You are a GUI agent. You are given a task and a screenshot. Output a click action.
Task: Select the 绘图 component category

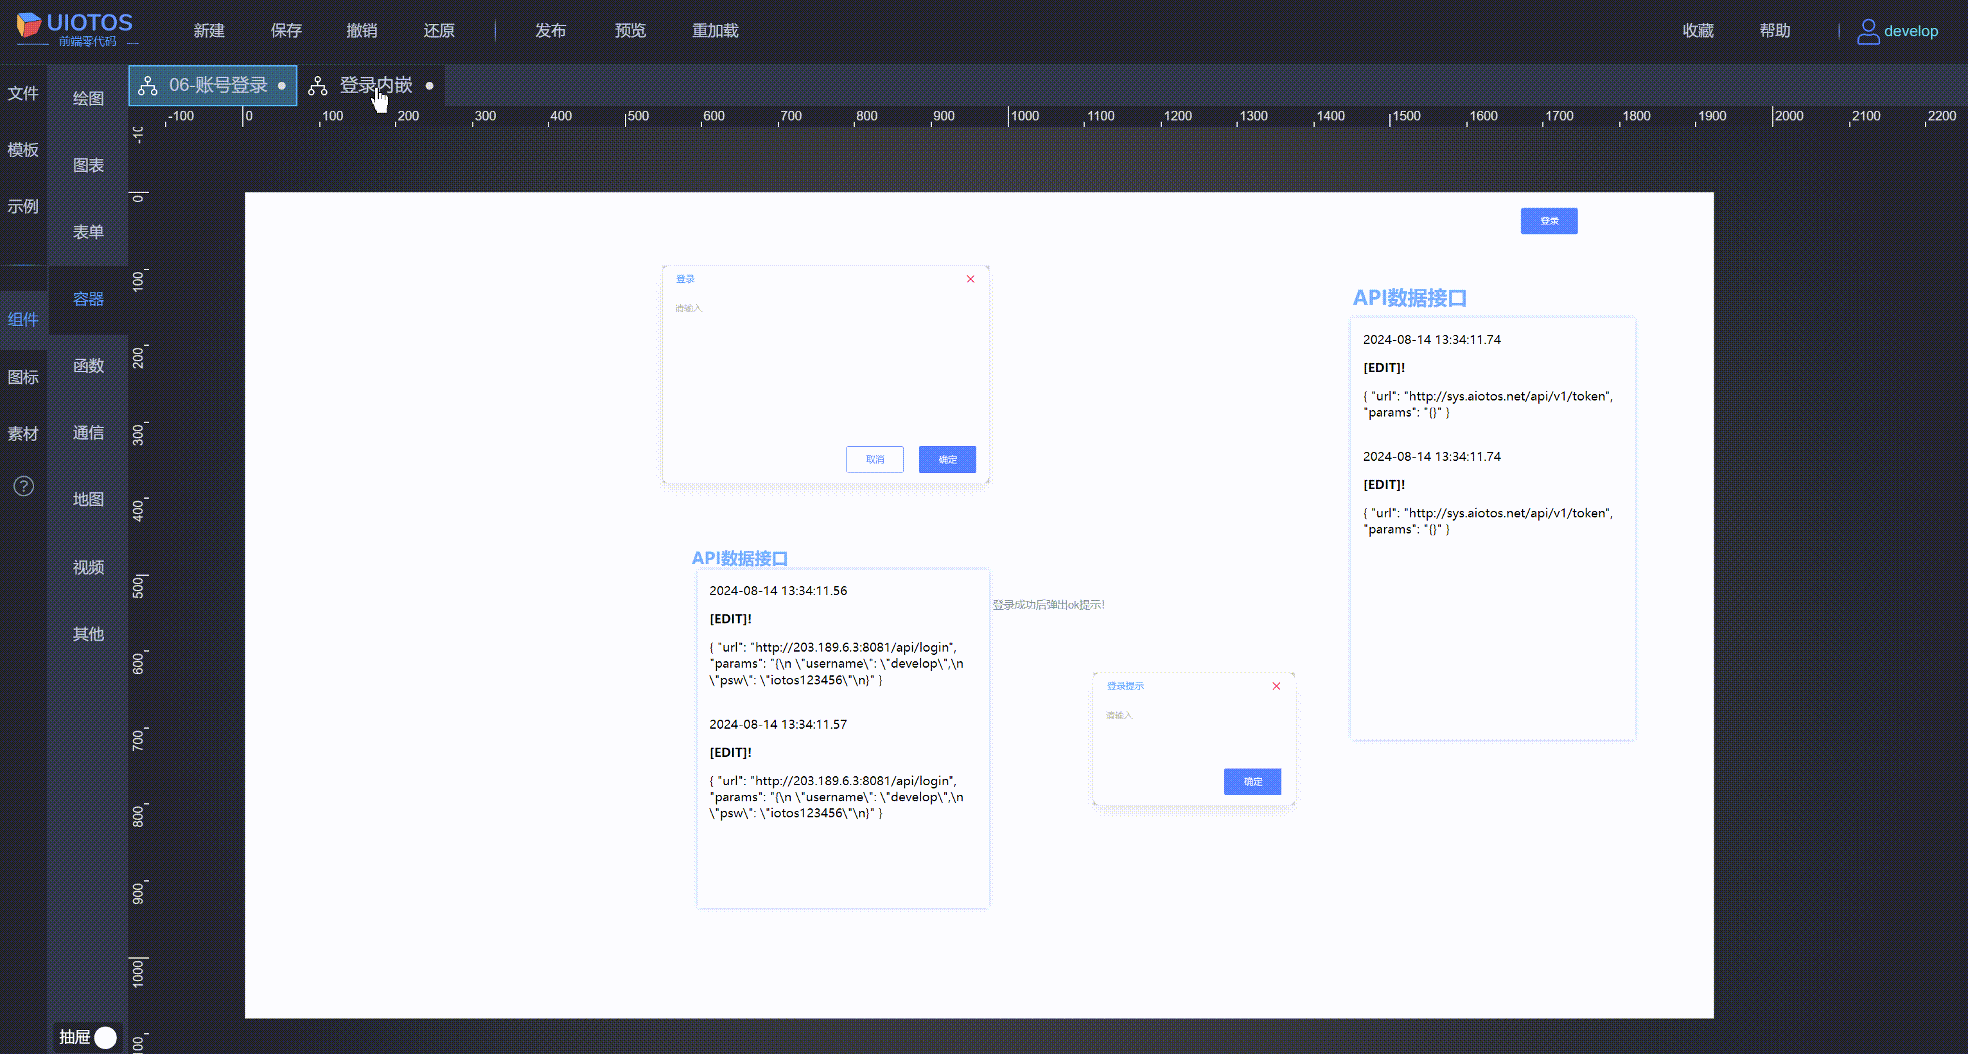pos(88,98)
